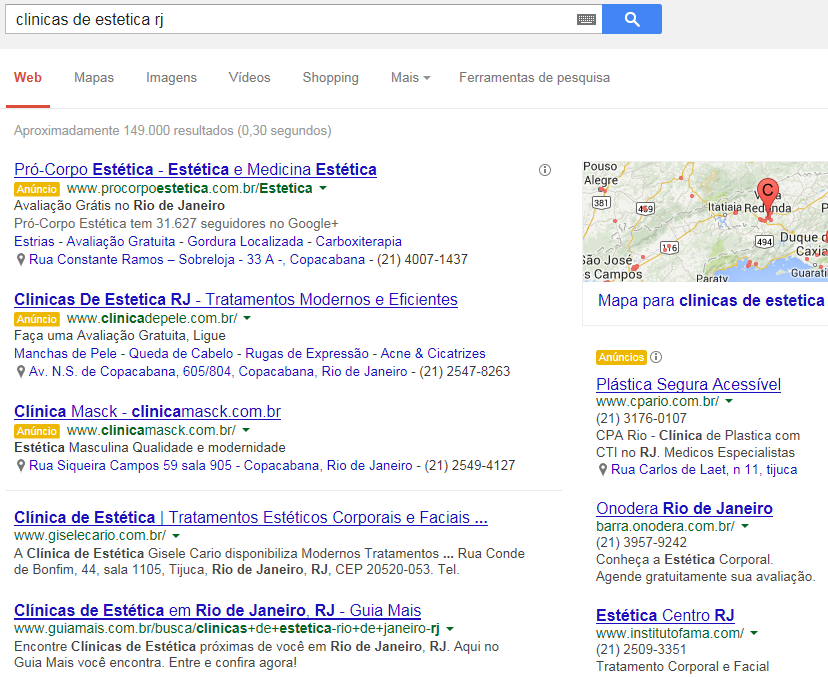Screen dimensions: 828x677
Task: Click the Queda de Cabelo sitelink
Action: 181,354
